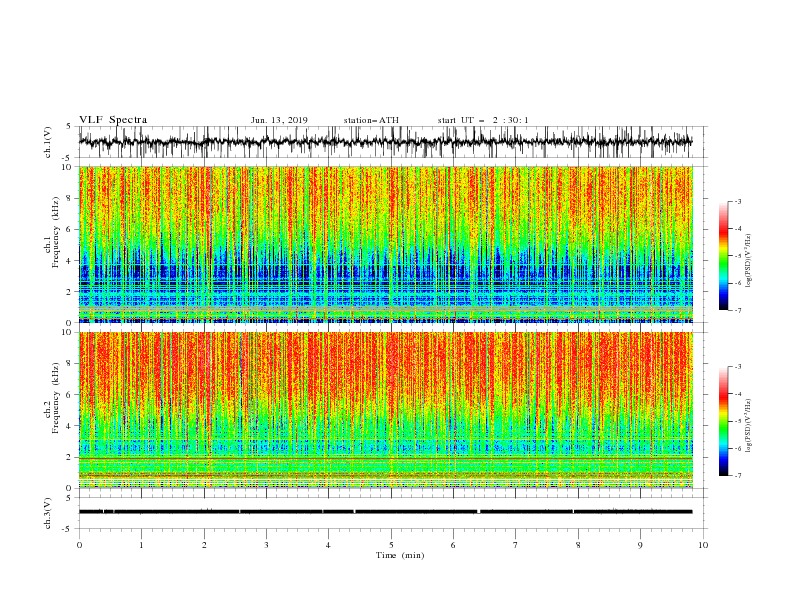Image resolution: width=792 pixels, height=612 pixels.
Task: Click time axis tick label "7"
Action: pos(516,545)
